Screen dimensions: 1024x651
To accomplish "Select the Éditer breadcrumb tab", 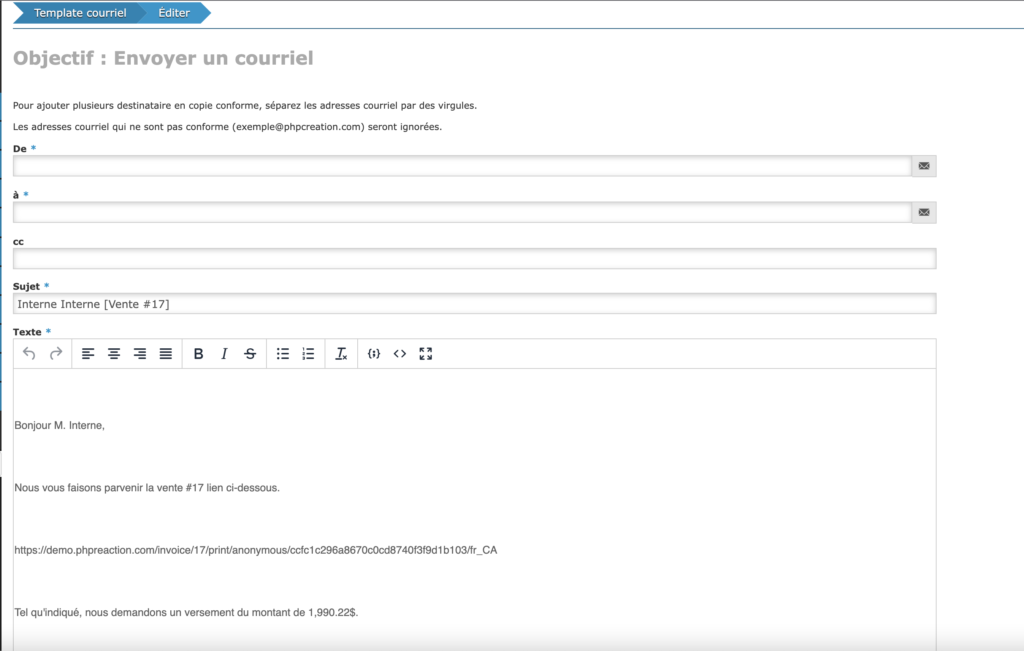I will pyautogui.click(x=174, y=13).
